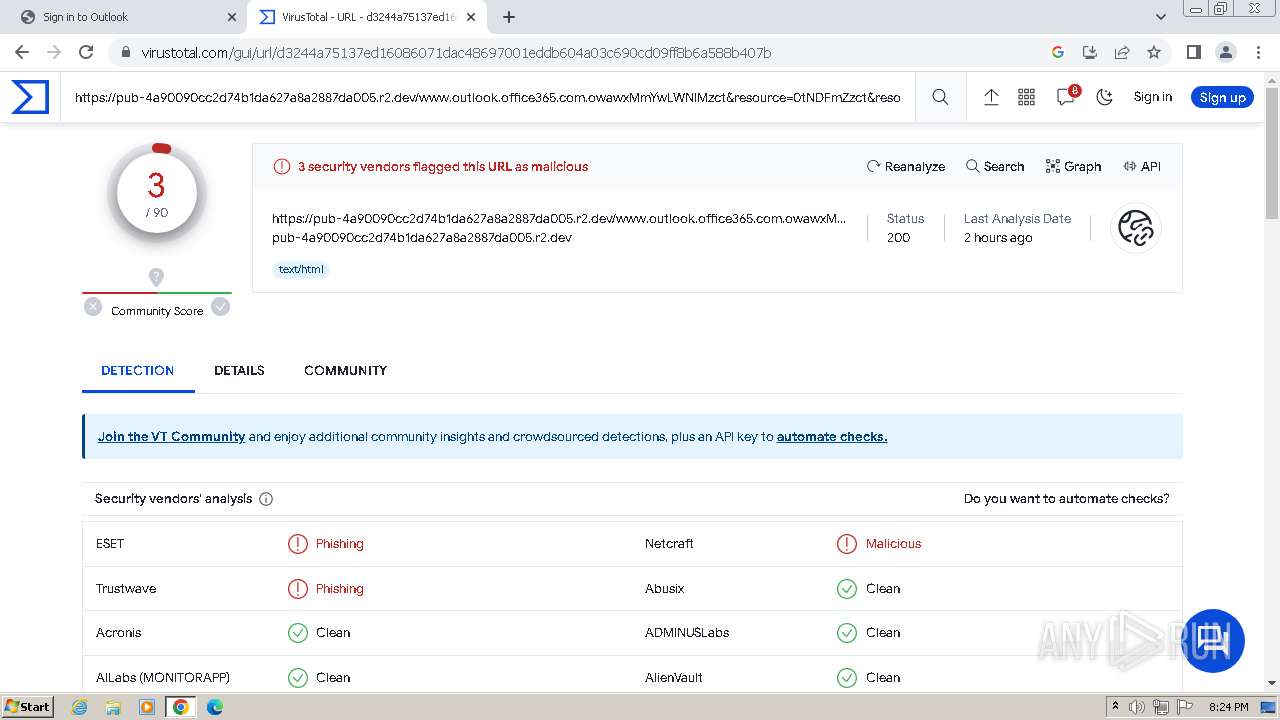Go back in the browser
The width and height of the screenshot is (1280, 720).
click(22, 52)
